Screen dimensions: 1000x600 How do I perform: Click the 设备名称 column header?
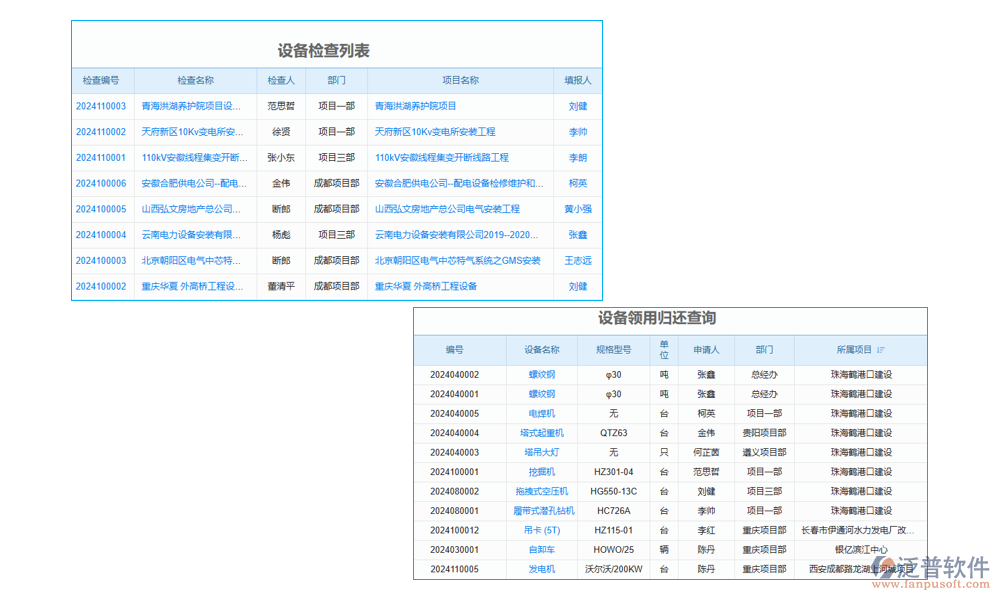(x=541, y=350)
